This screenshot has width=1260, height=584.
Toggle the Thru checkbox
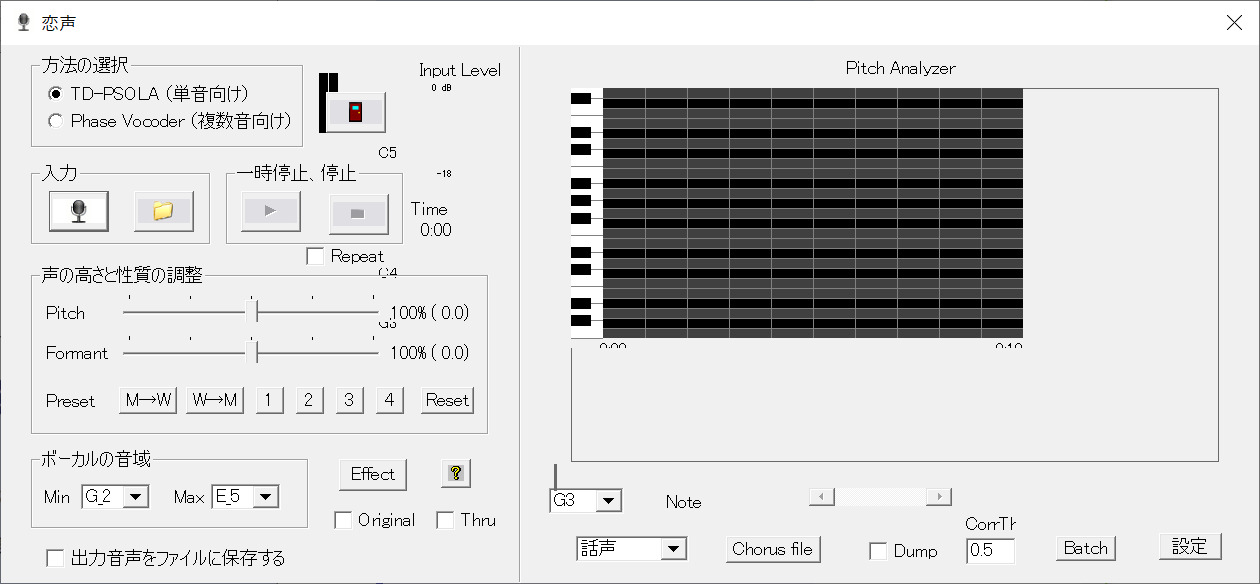coord(465,520)
